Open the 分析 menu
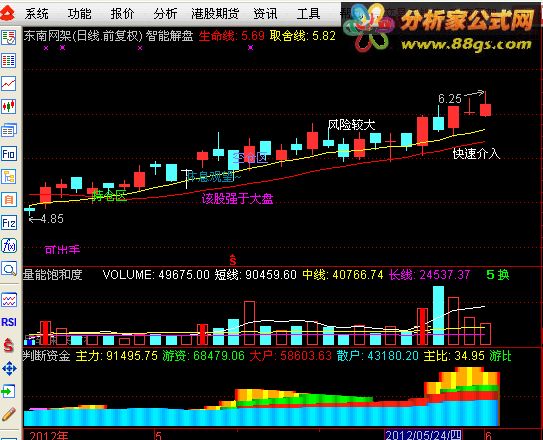 tap(165, 14)
